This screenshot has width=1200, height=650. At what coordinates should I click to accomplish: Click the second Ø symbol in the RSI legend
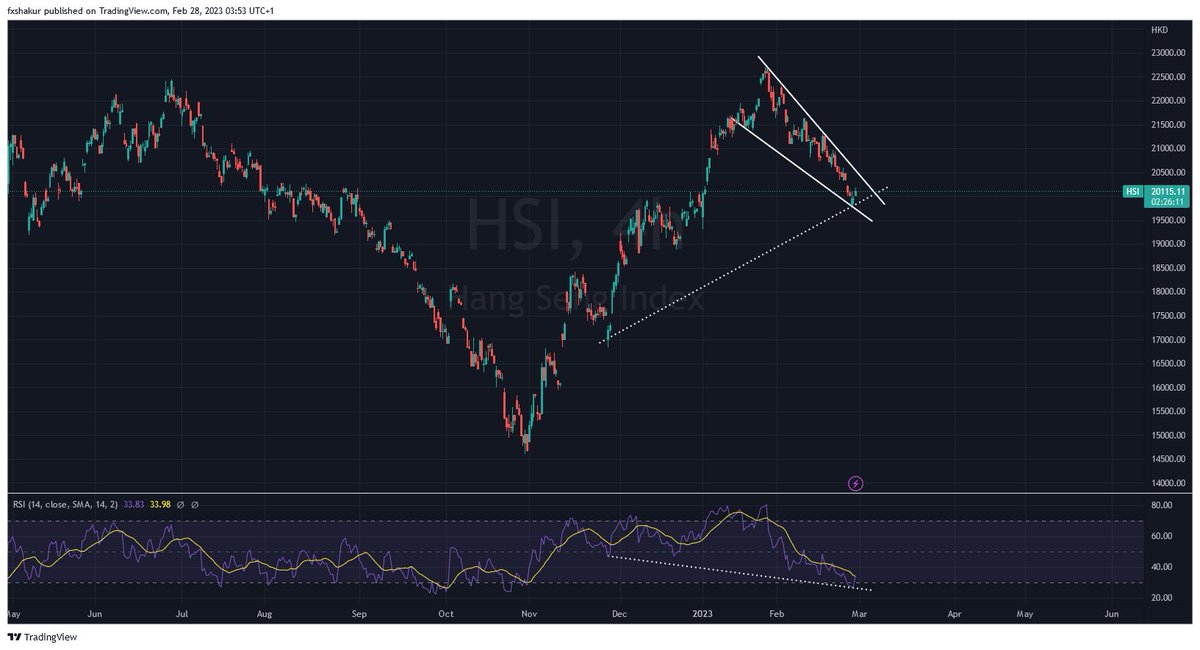(x=194, y=505)
